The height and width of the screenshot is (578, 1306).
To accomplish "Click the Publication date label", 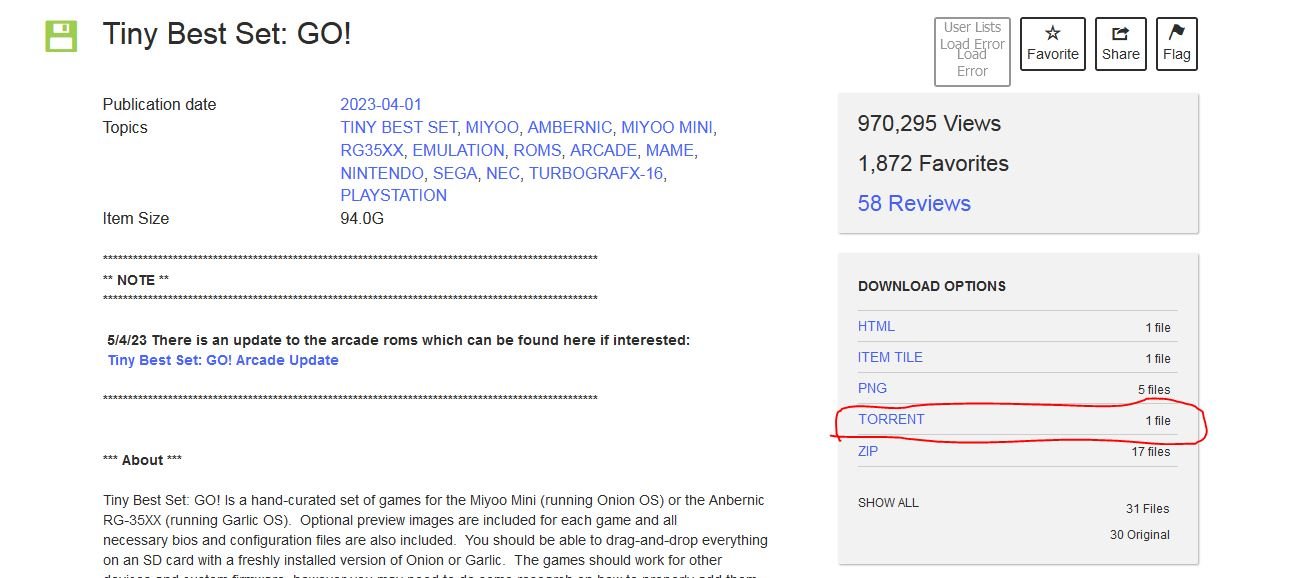I will pyautogui.click(x=159, y=104).
